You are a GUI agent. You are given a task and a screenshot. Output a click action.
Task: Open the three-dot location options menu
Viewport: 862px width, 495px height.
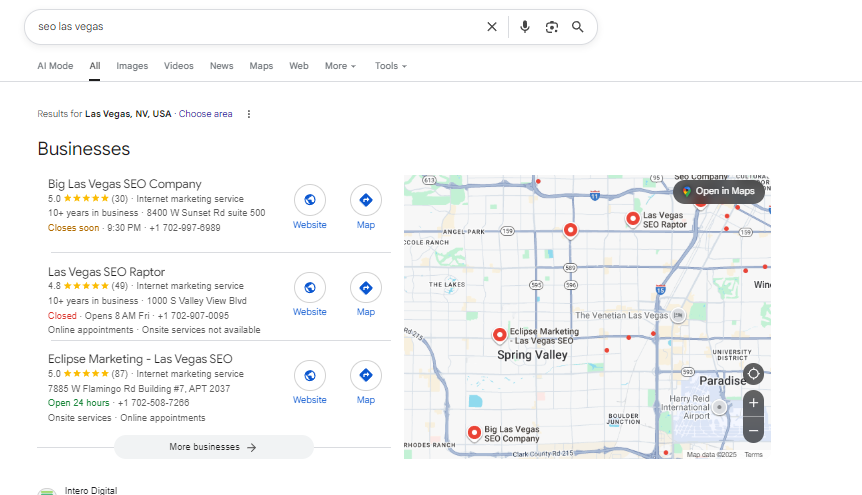pos(249,114)
